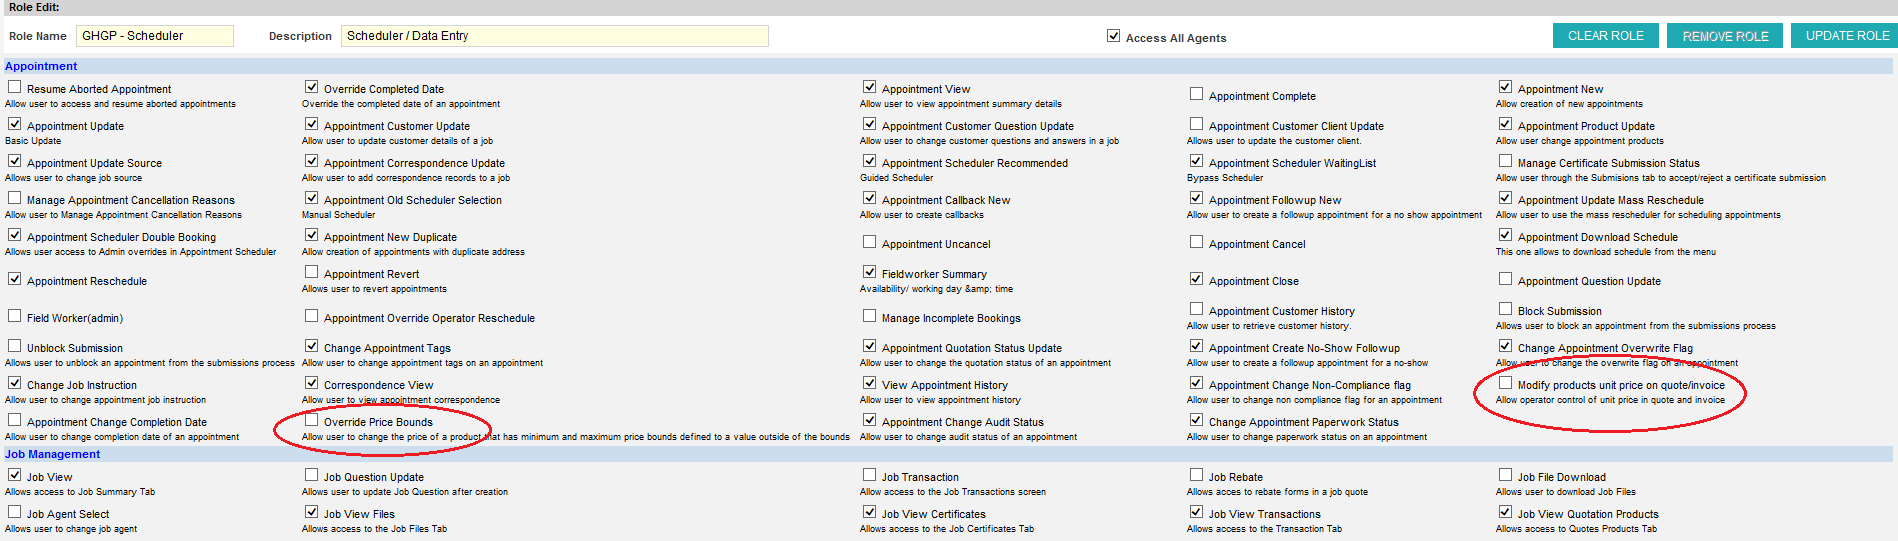Check the Job File Download checkbox

[1505, 475]
